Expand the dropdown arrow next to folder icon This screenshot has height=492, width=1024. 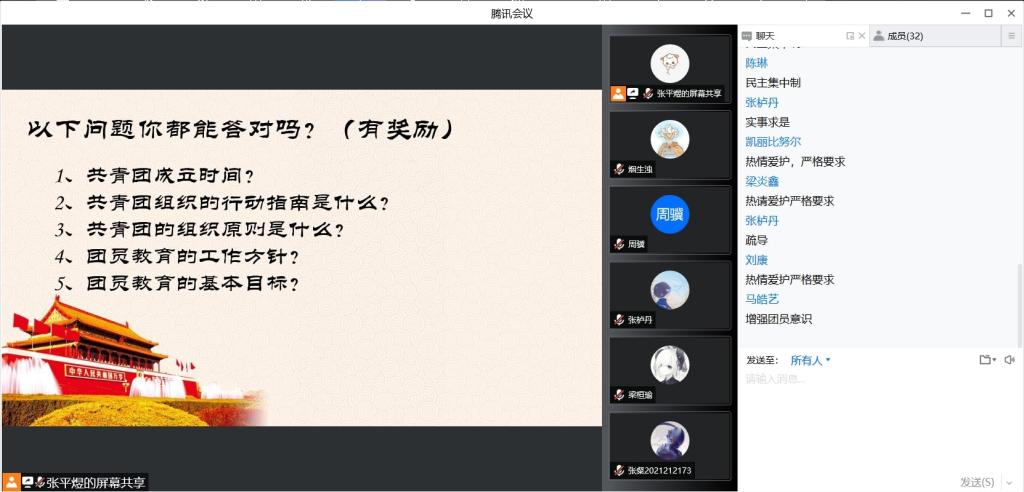point(995,360)
